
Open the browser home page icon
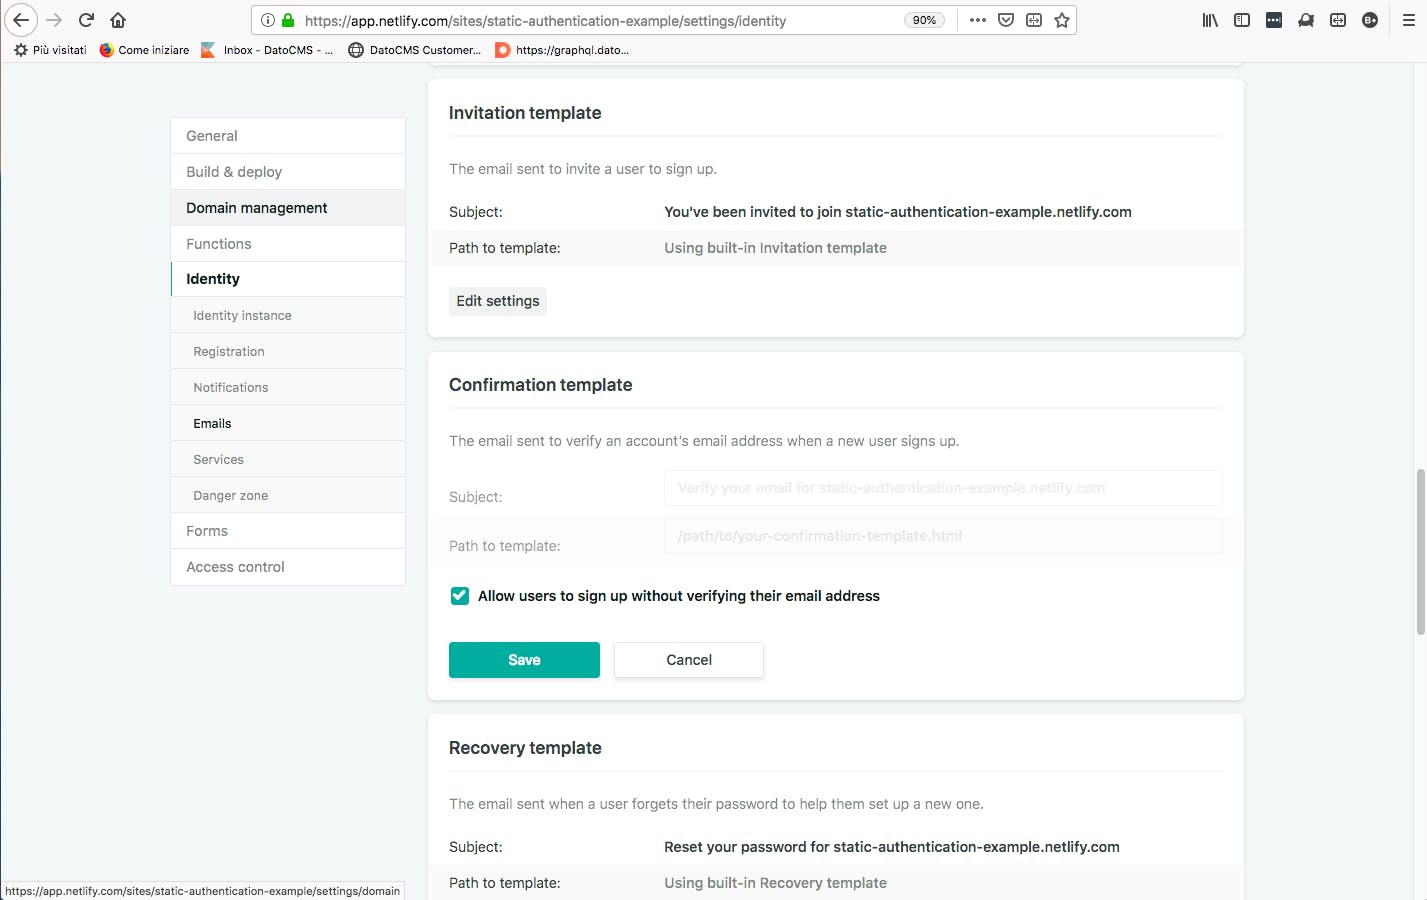(118, 20)
